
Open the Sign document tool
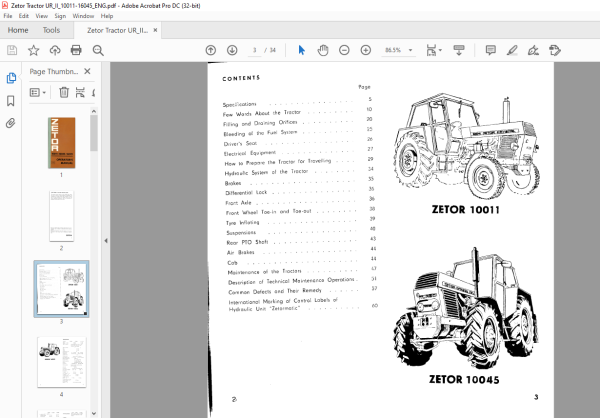(533, 50)
